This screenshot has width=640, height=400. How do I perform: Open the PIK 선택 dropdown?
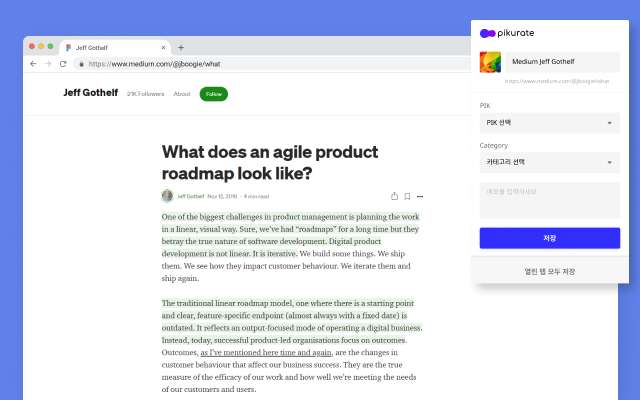coord(550,123)
